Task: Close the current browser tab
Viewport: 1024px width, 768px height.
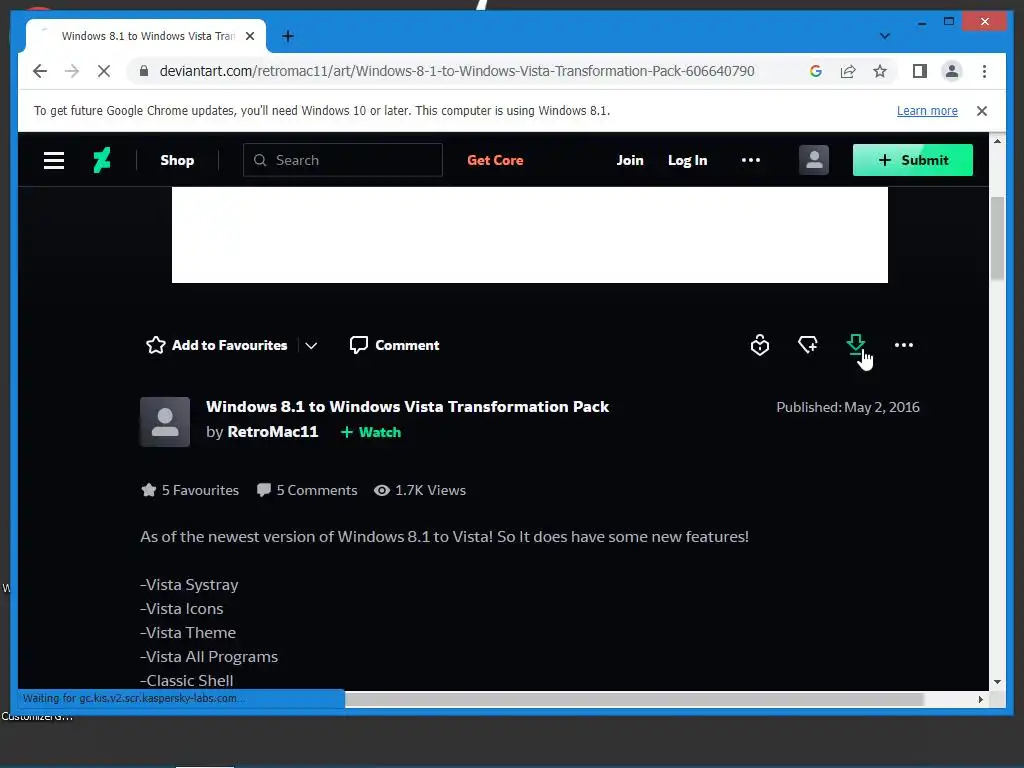Action: point(249,36)
